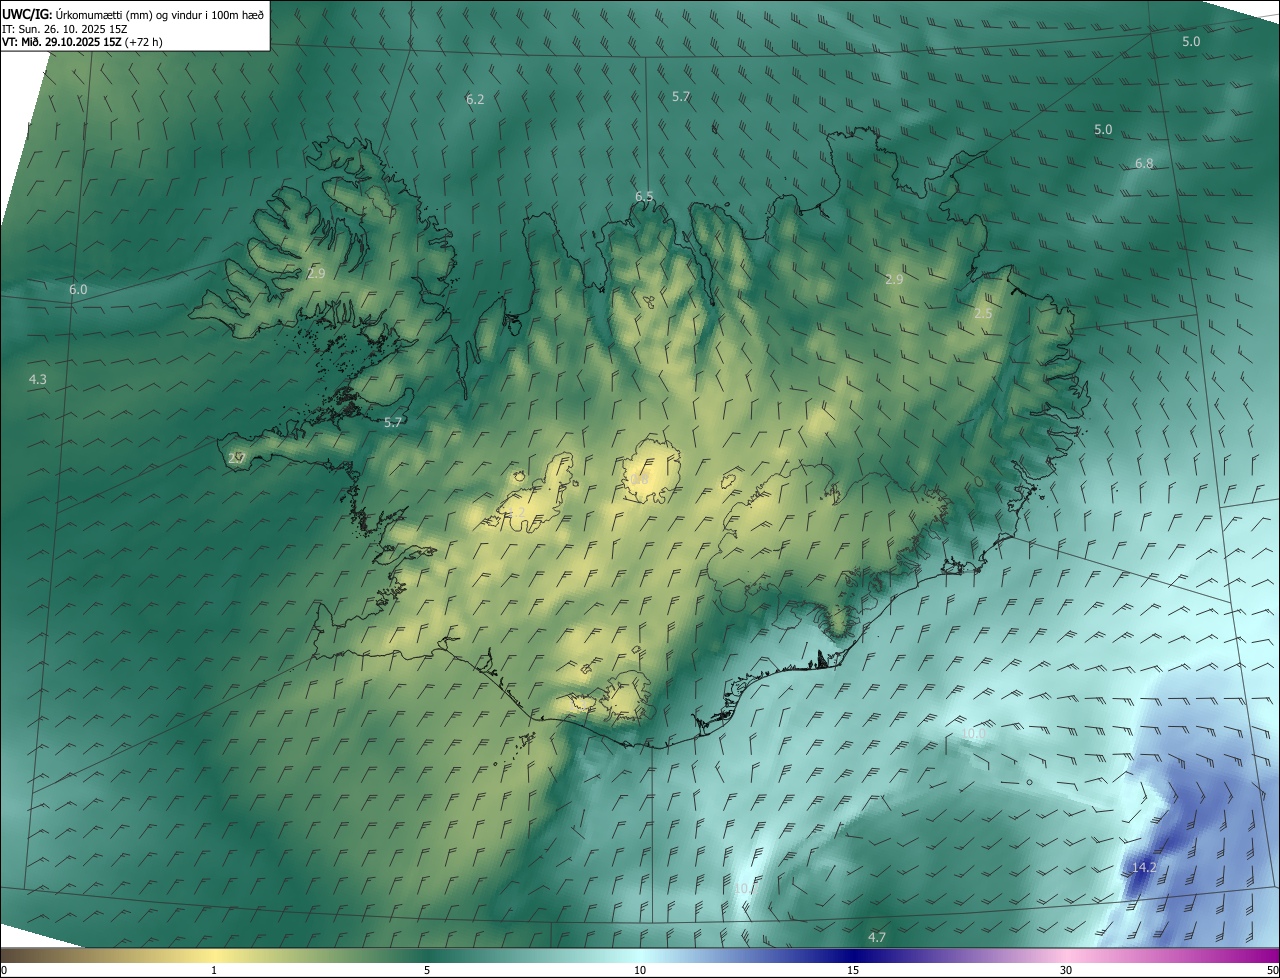The height and width of the screenshot is (978, 1280).
Task: Click the 10 label on the color scale
Action: [x=640, y=970]
